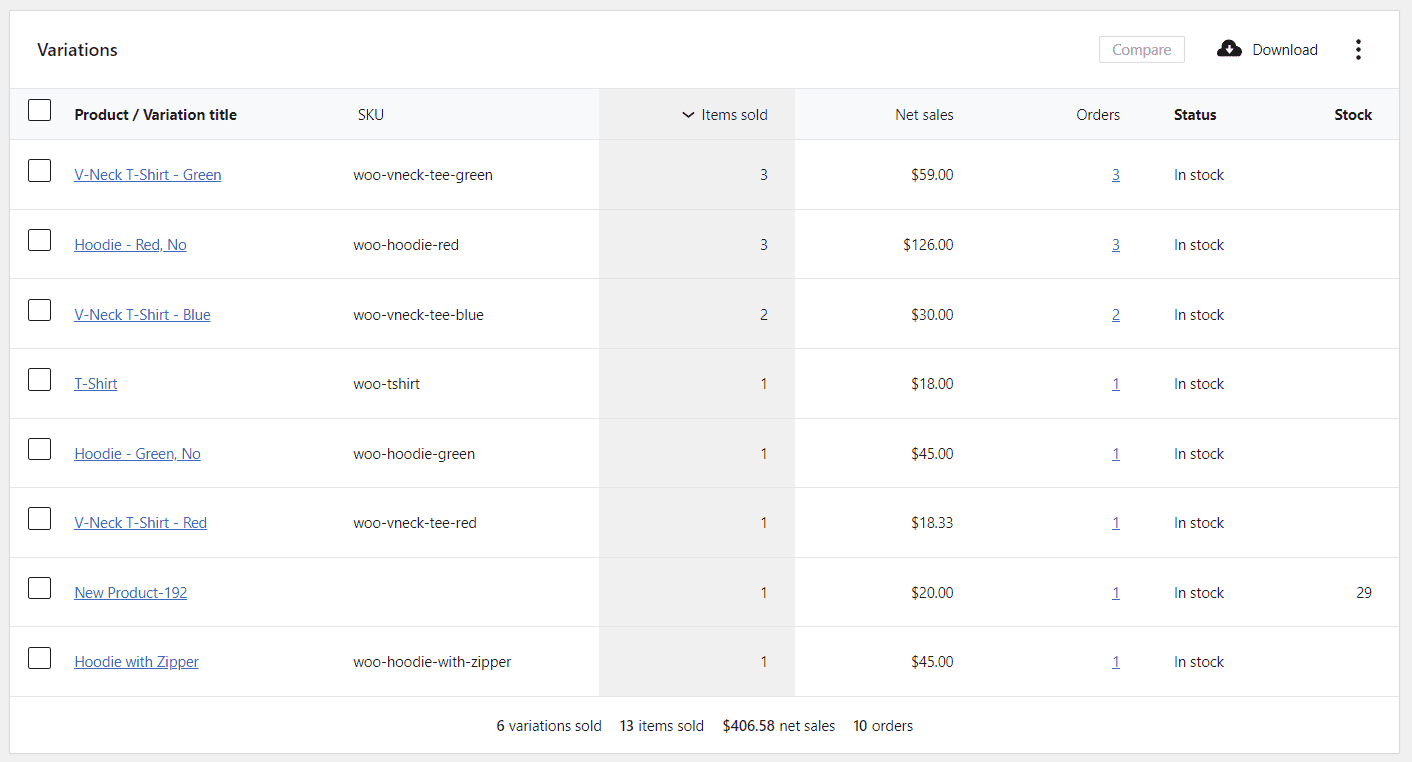Click the orders link showing 2 for V-Neck Blue
The width and height of the screenshot is (1412, 762).
tap(1116, 314)
